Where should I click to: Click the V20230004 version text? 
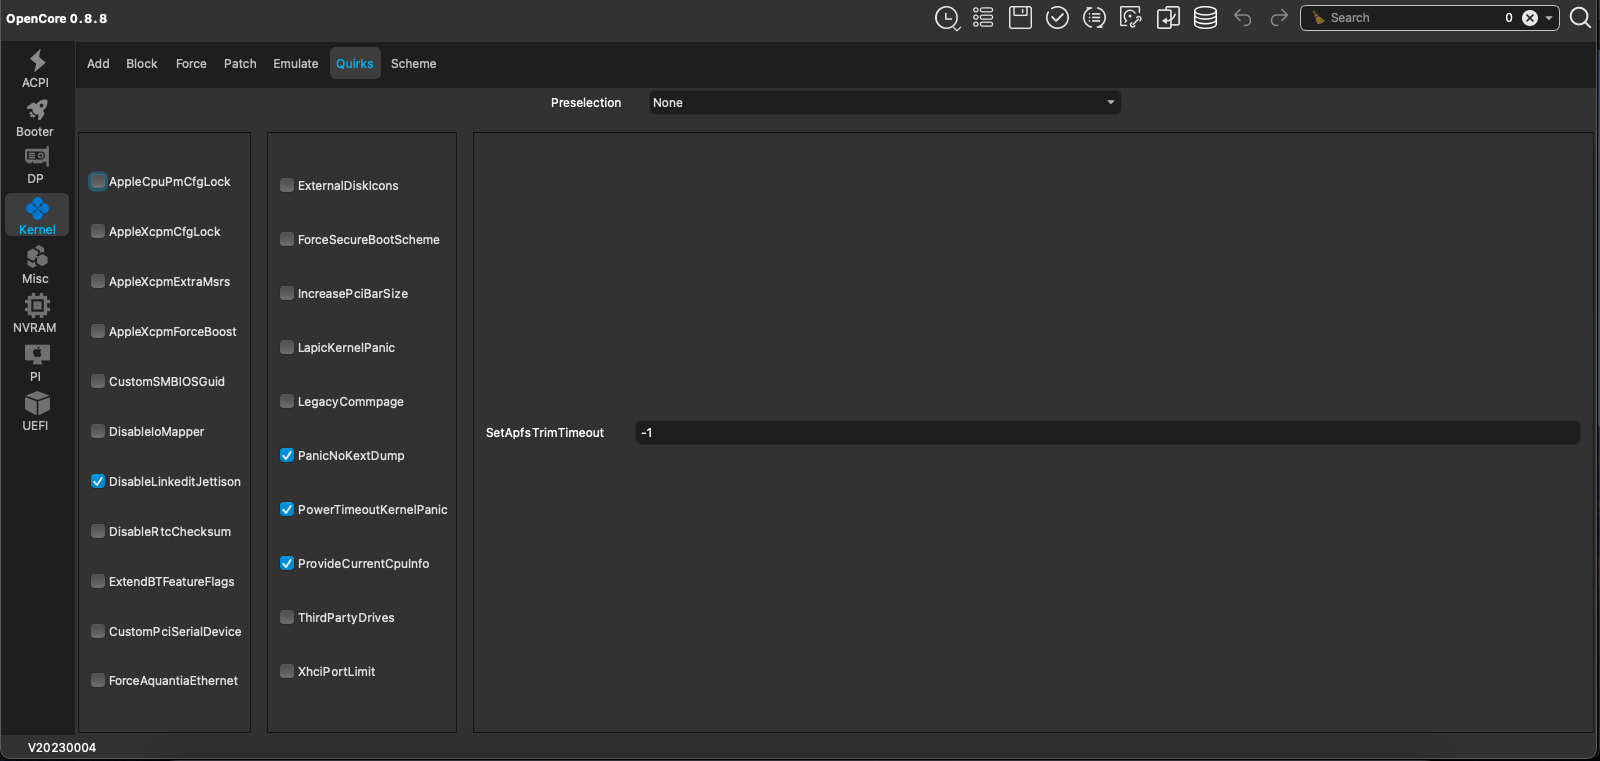(x=62, y=748)
